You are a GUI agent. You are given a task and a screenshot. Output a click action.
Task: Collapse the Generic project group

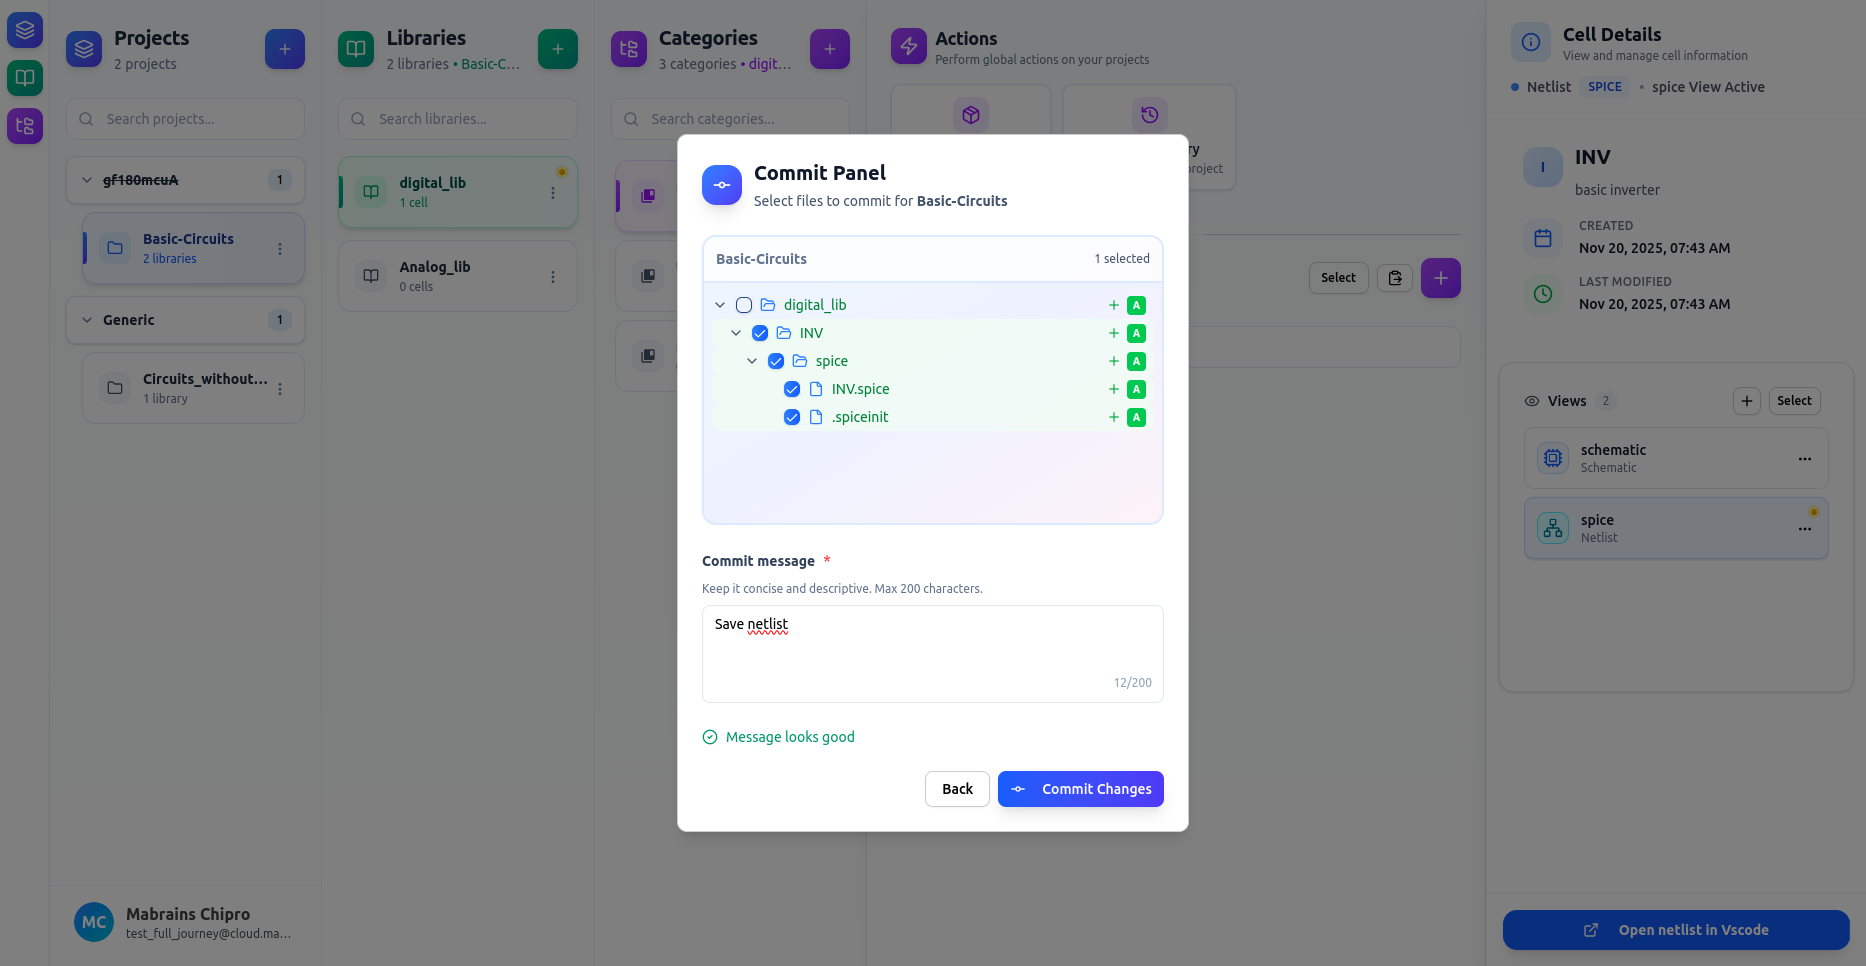(x=86, y=320)
